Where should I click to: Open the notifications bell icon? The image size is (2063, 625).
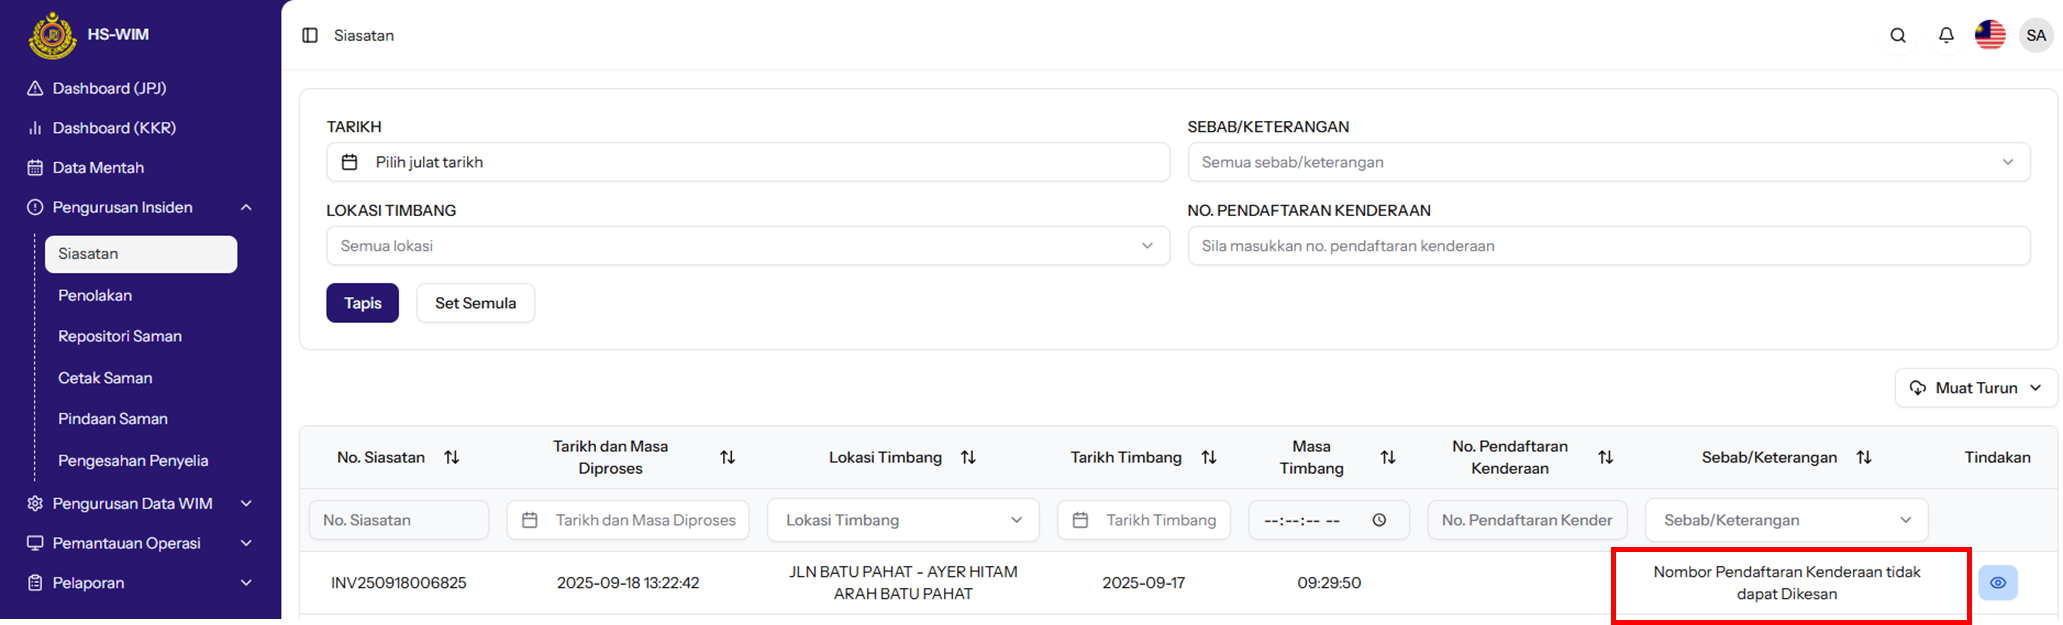coord(1945,36)
